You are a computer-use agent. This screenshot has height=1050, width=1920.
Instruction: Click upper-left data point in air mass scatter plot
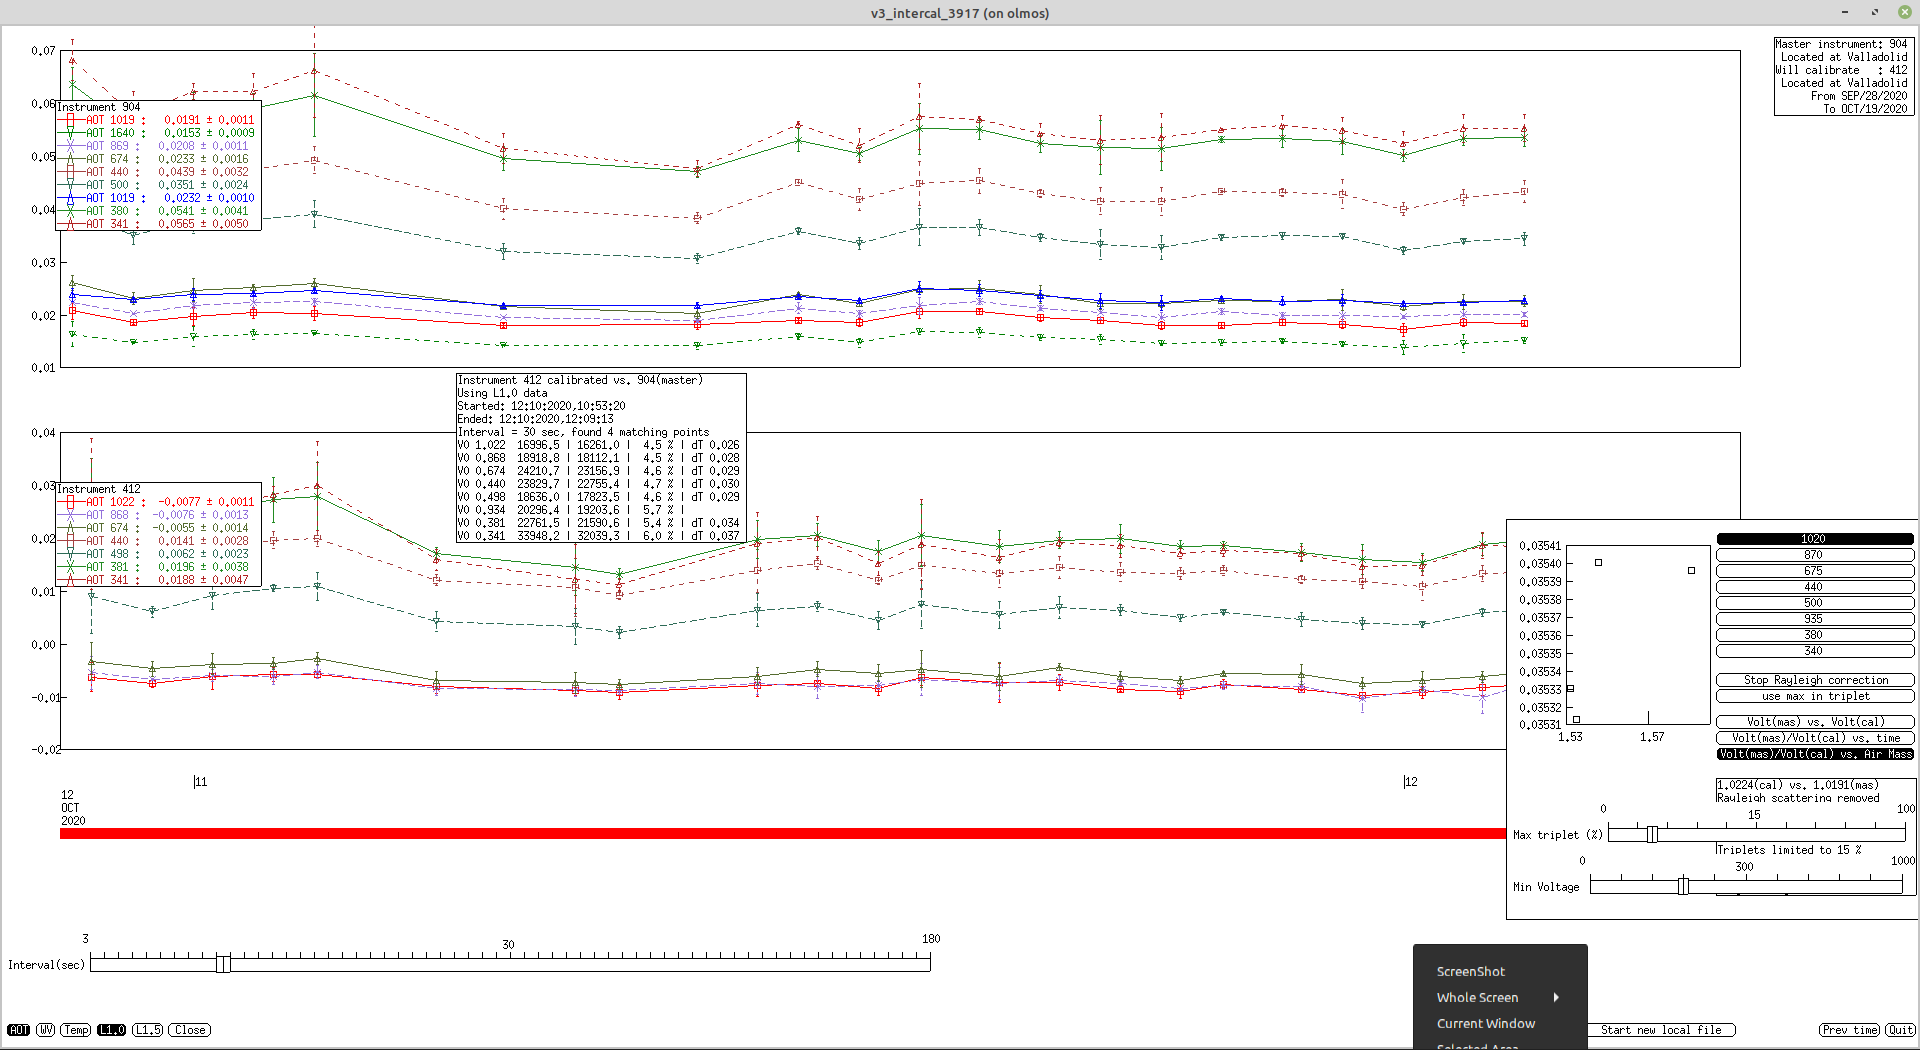pyautogui.click(x=1599, y=563)
